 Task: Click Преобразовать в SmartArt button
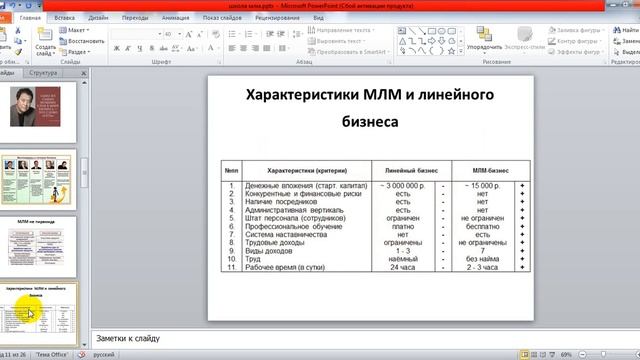[349, 52]
